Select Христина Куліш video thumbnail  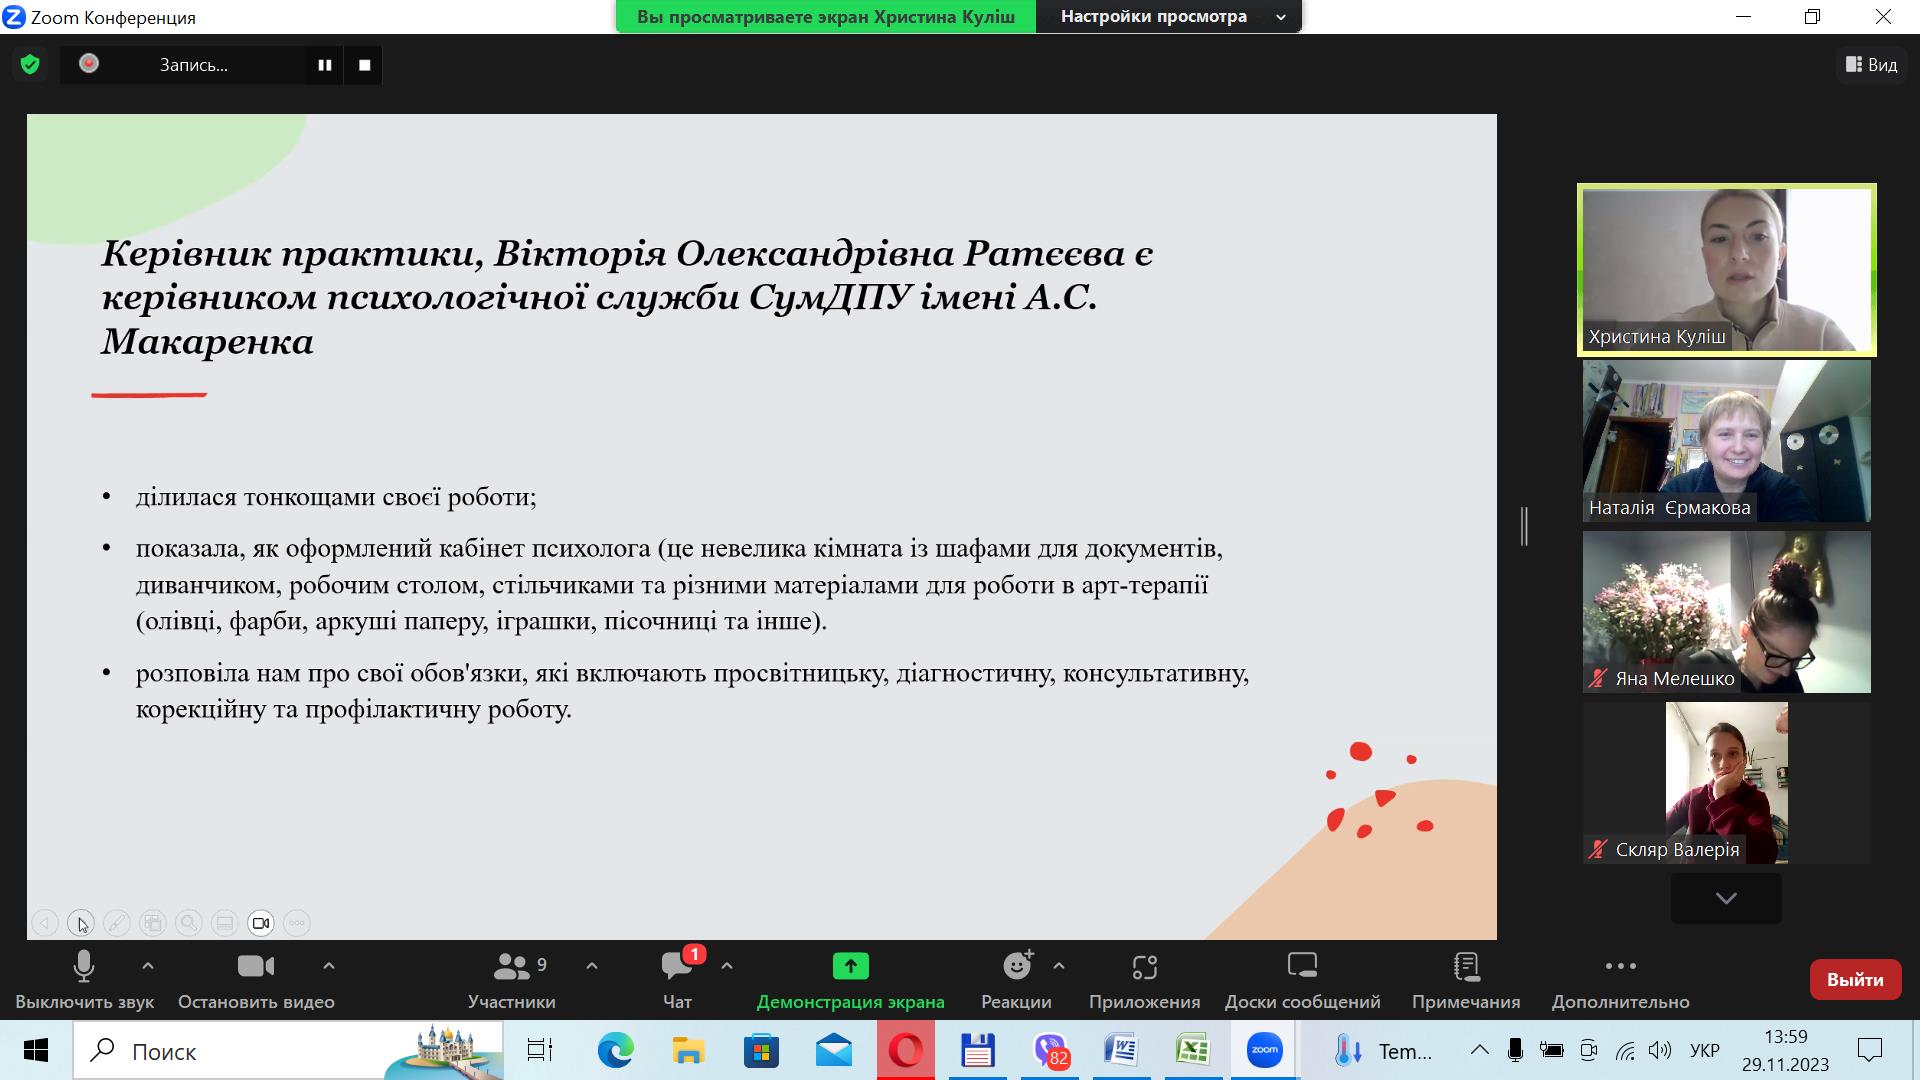tap(1727, 270)
